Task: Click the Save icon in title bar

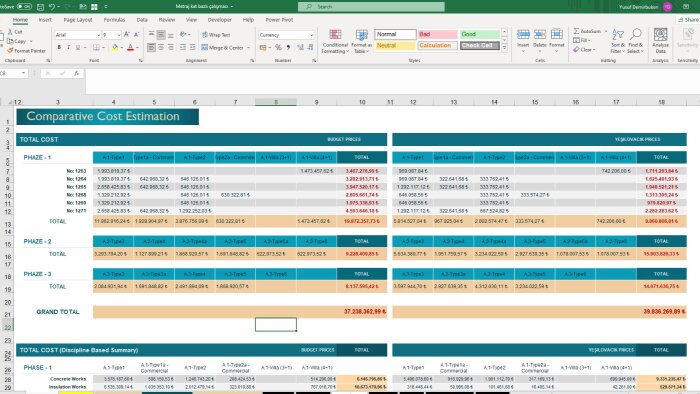Action: click(x=40, y=7)
